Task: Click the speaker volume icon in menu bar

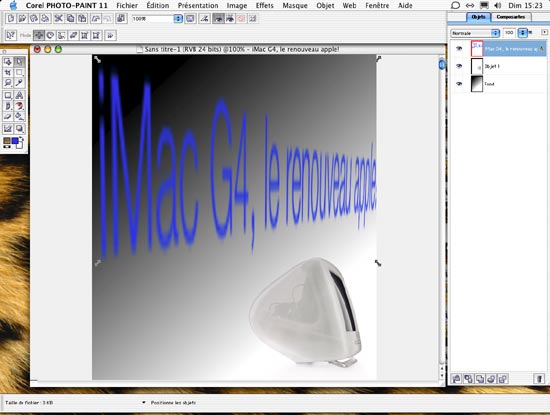Action: tap(497, 5)
